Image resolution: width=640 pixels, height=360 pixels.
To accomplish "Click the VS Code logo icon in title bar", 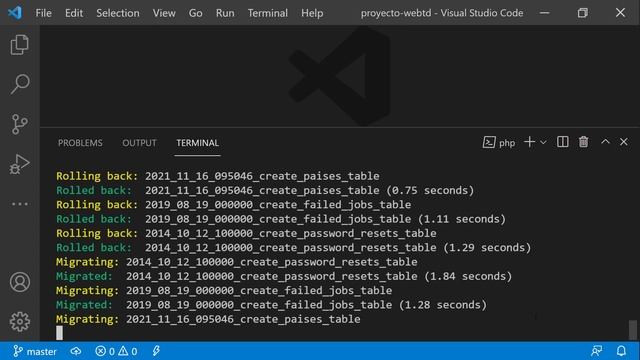I will [15, 13].
